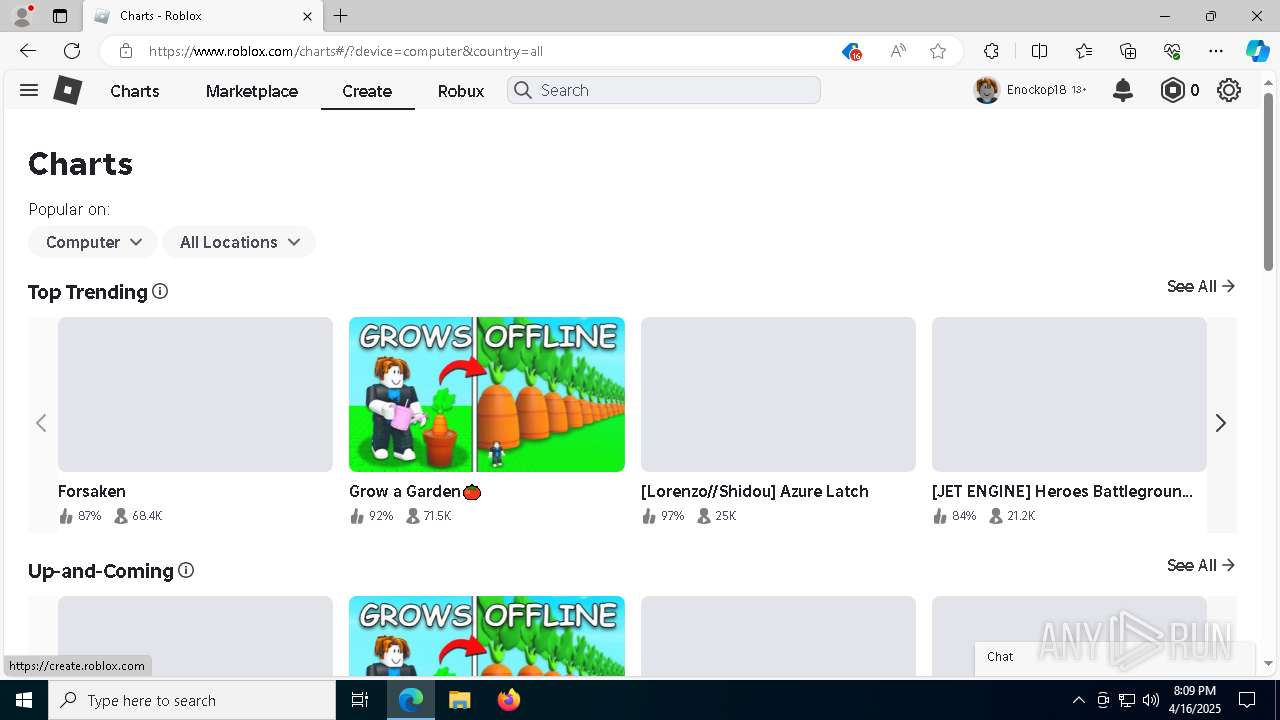
Task: Open the Windows Start menu
Action: pos(24,700)
